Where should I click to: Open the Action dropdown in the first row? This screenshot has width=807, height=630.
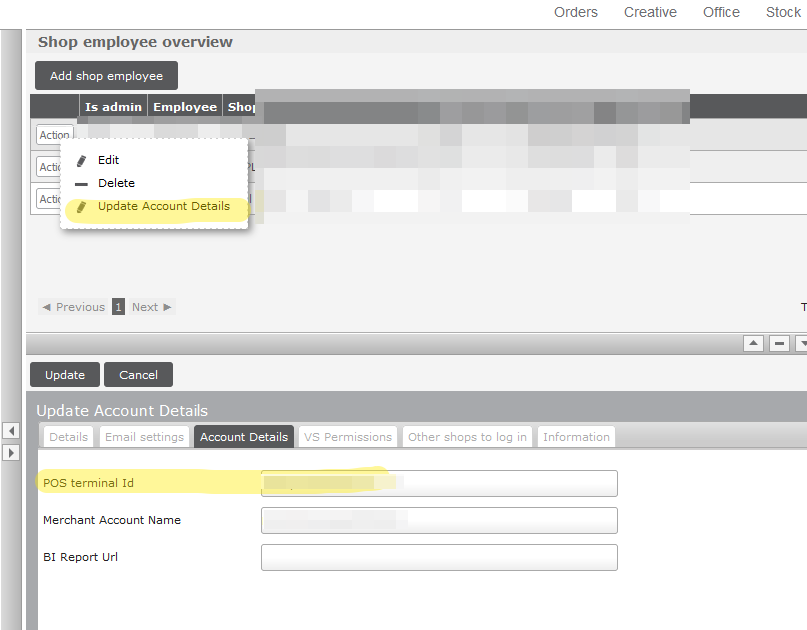click(x=54, y=135)
